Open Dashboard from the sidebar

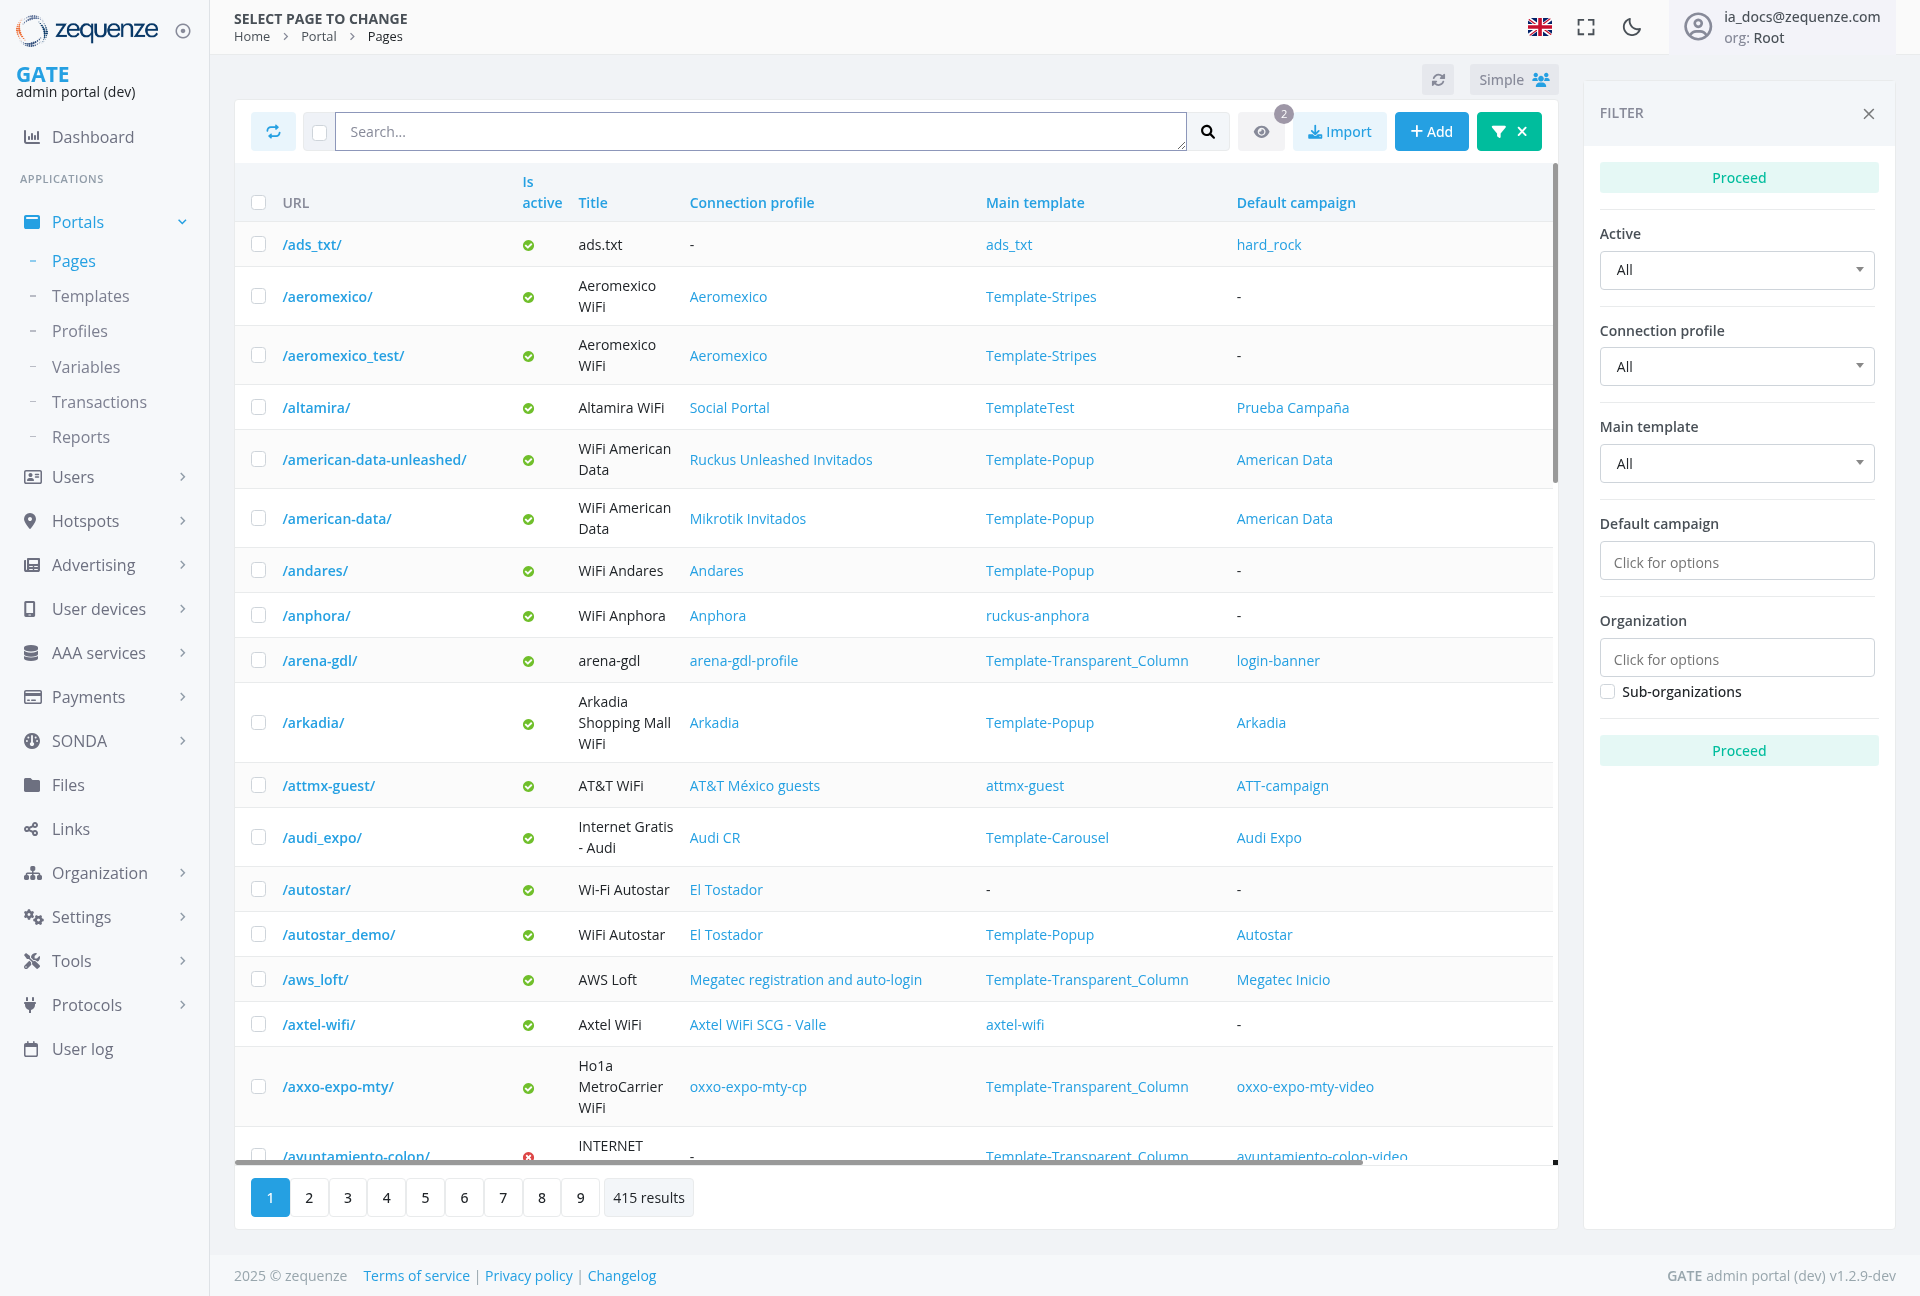[92, 137]
